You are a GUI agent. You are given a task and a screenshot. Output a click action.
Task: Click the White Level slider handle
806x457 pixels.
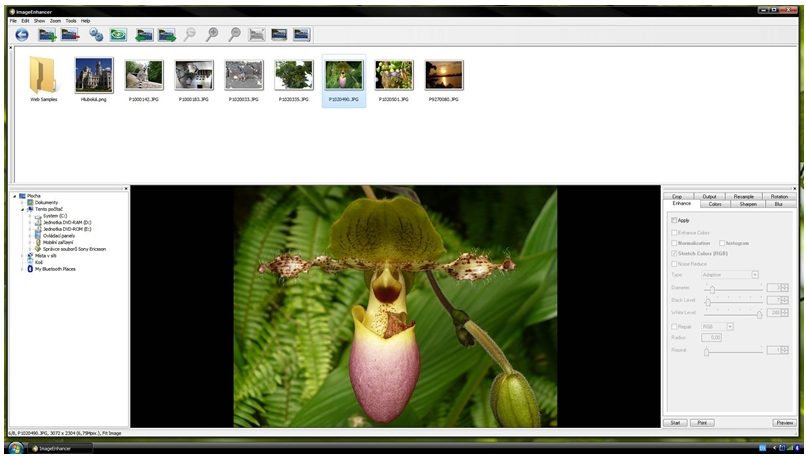click(759, 315)
